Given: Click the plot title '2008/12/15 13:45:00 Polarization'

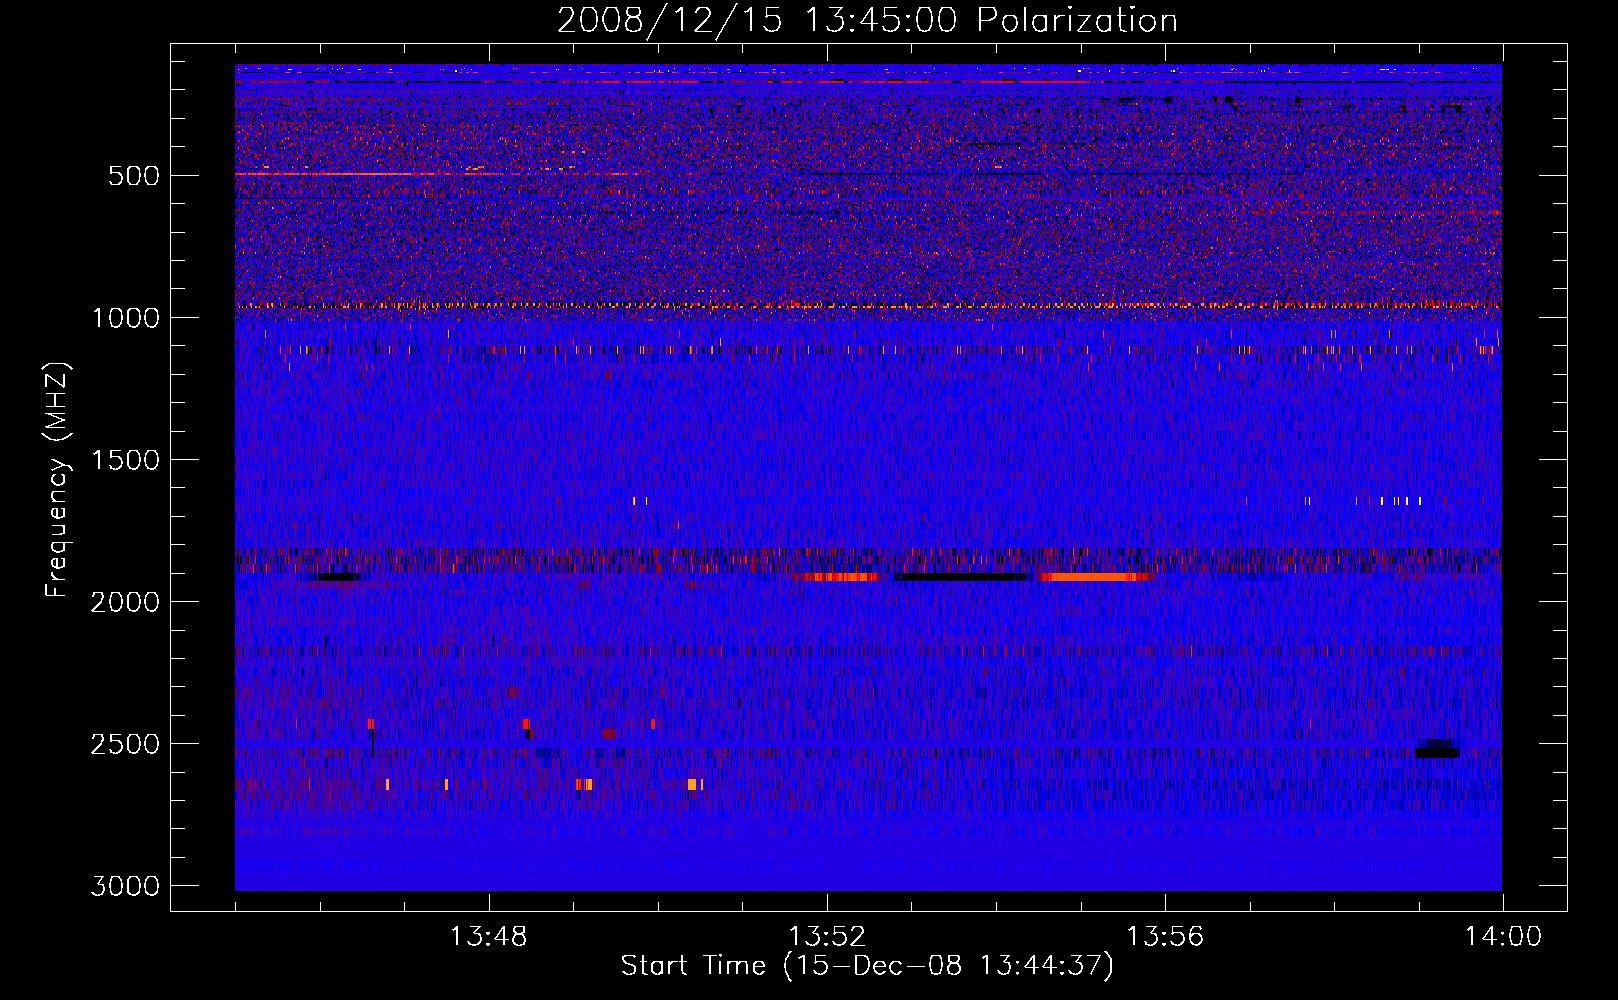Looking at the screenshot, I should pos(867,20).
